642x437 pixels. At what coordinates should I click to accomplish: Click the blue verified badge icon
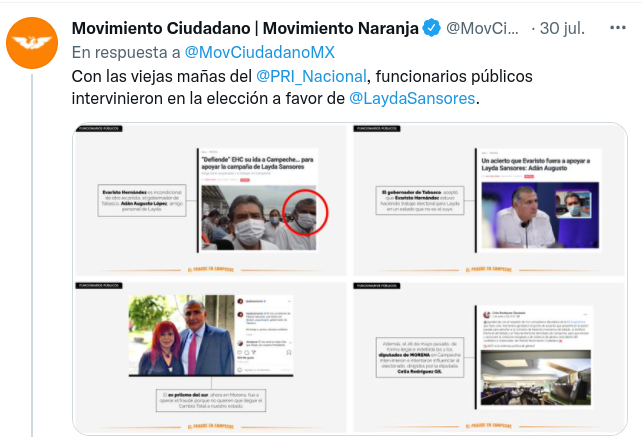coord(431,28)
